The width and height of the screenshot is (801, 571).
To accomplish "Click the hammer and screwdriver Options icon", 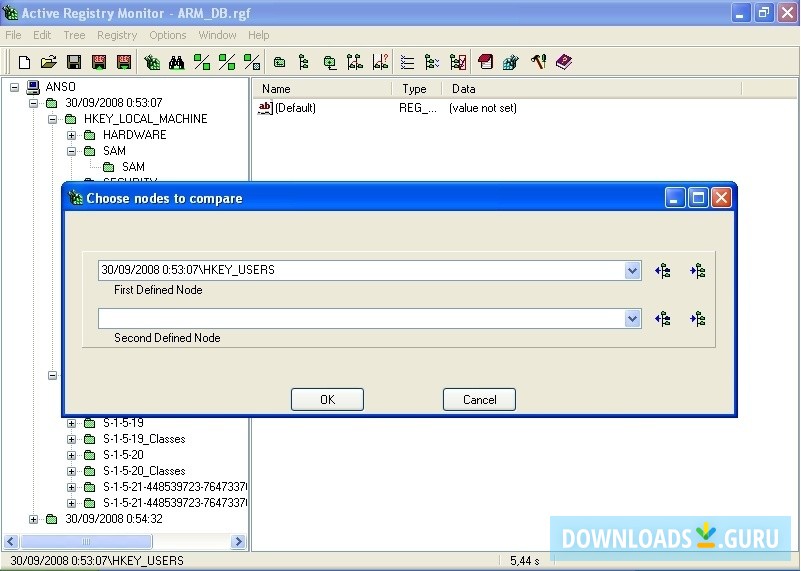I will pos(538,62).
